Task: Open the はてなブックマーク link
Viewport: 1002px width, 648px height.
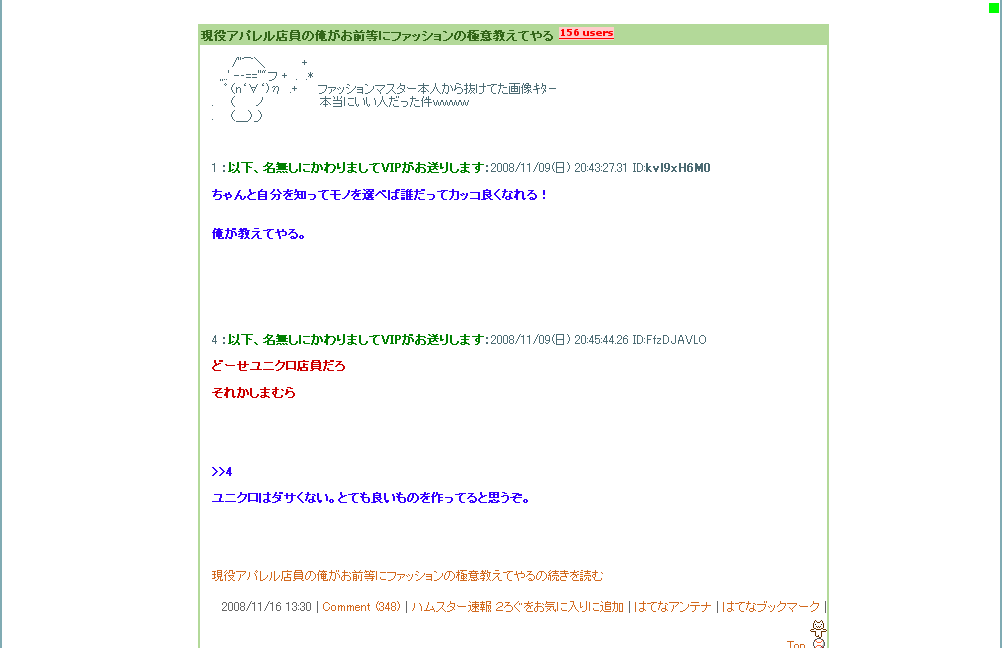Action: [771, 606]
